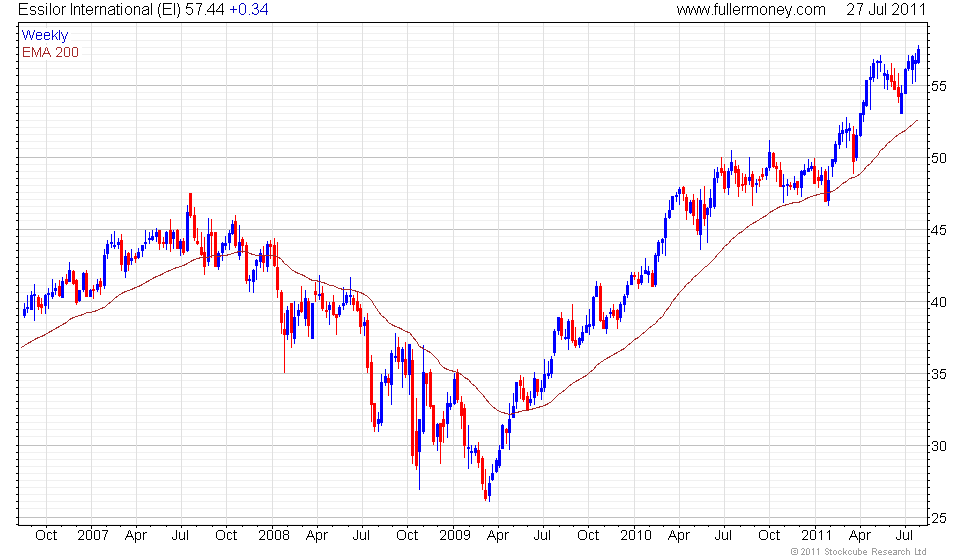
Task: Click the 35 price level on the right axis
Action: (939, 375)
